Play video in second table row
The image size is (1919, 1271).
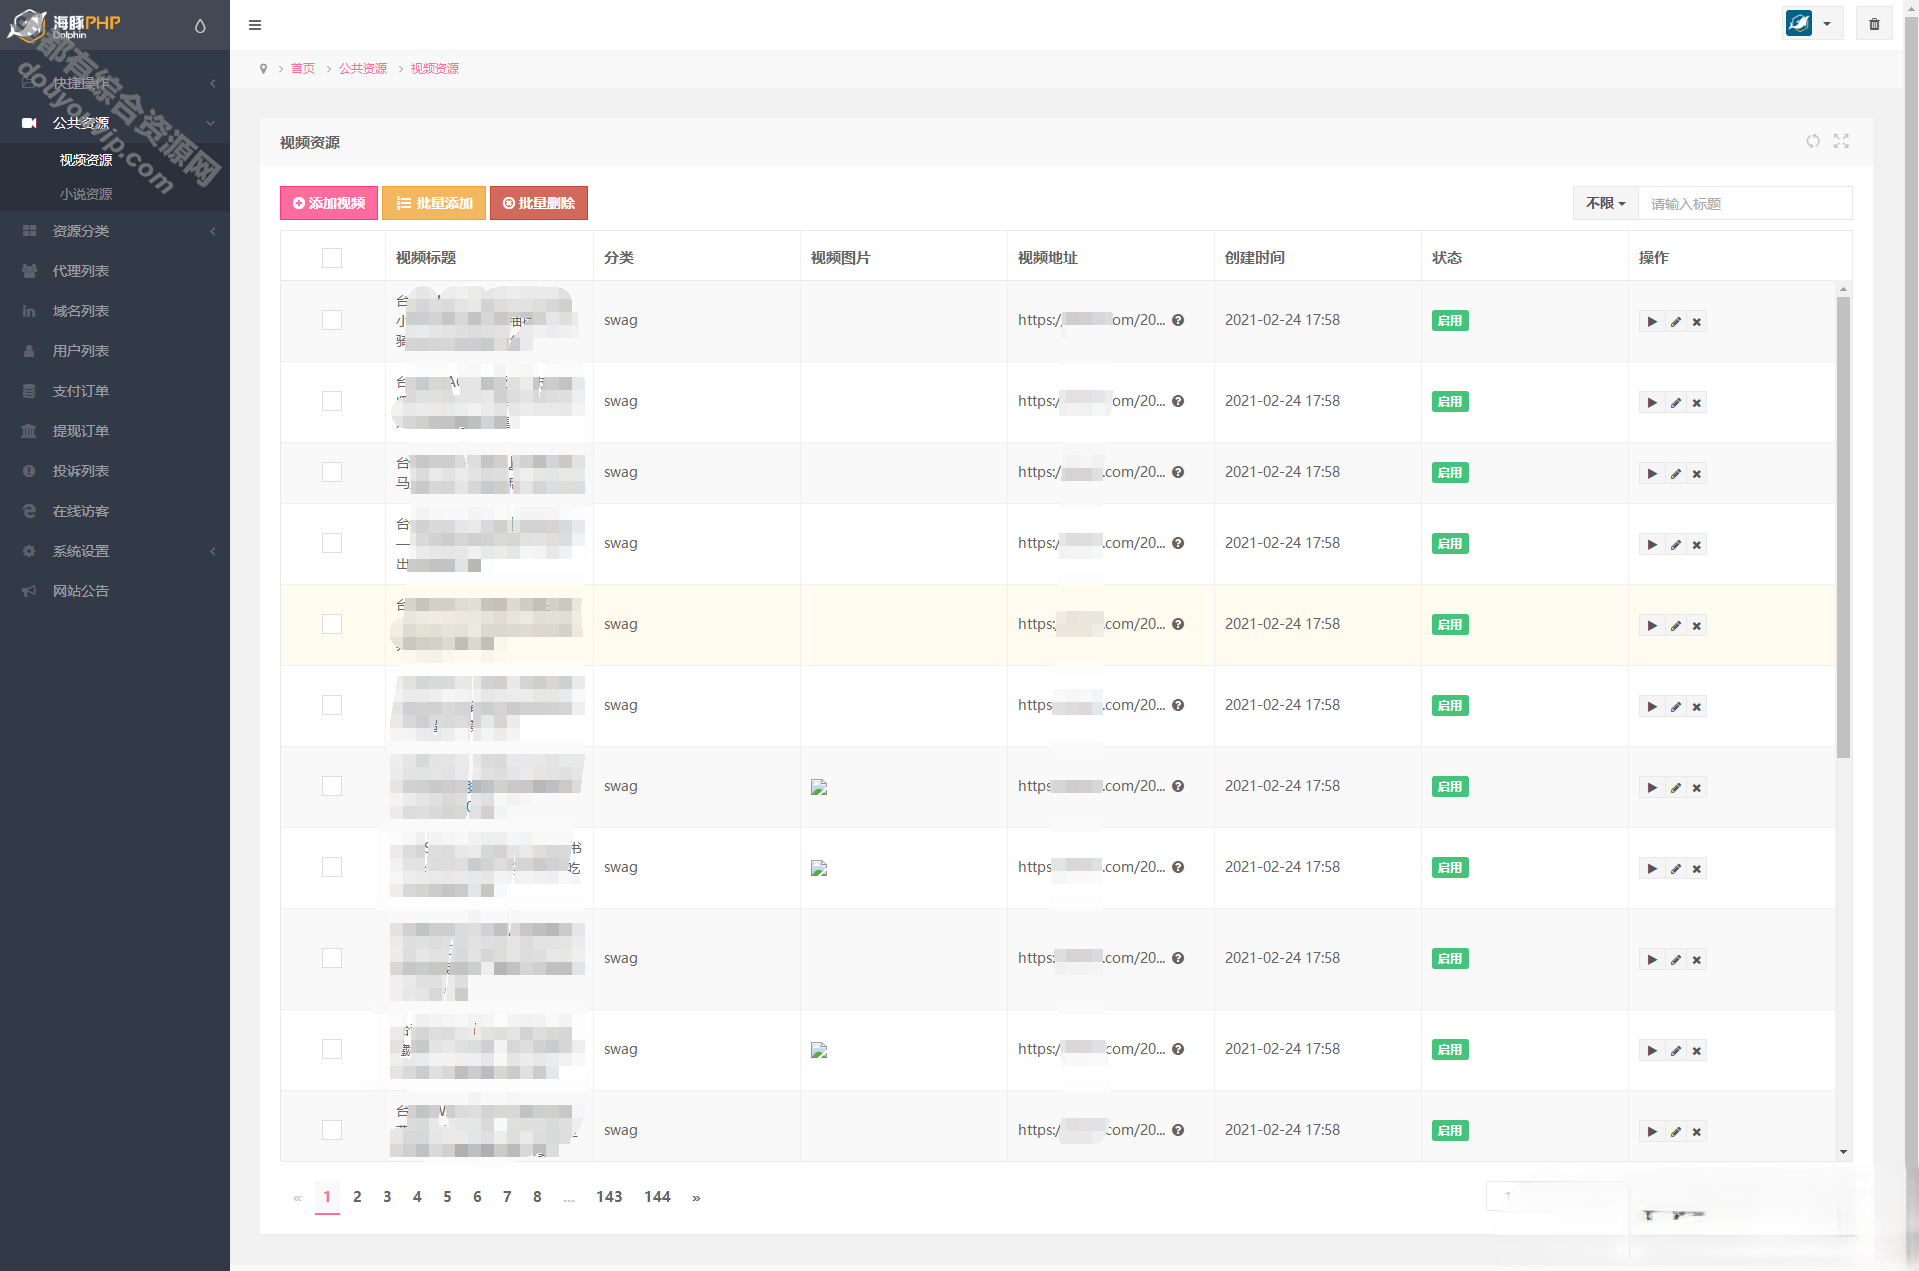pyautogui.click(x=1652, y=403)
